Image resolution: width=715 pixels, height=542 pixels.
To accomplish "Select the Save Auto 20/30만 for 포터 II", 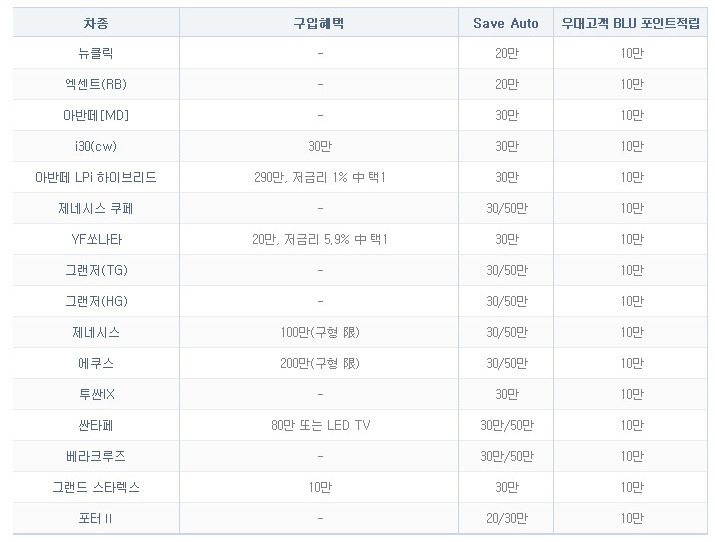I will coord(507,518).
